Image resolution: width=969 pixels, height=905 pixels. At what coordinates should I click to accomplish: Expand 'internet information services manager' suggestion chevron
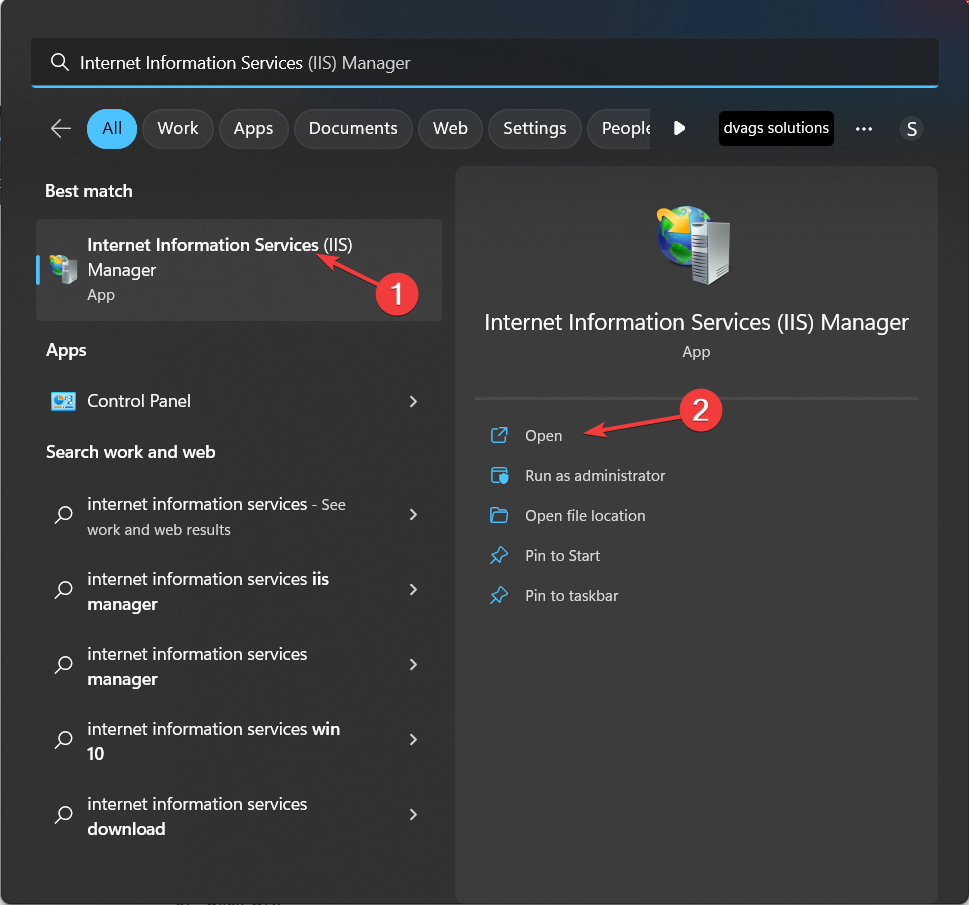[x=413, y=665]
